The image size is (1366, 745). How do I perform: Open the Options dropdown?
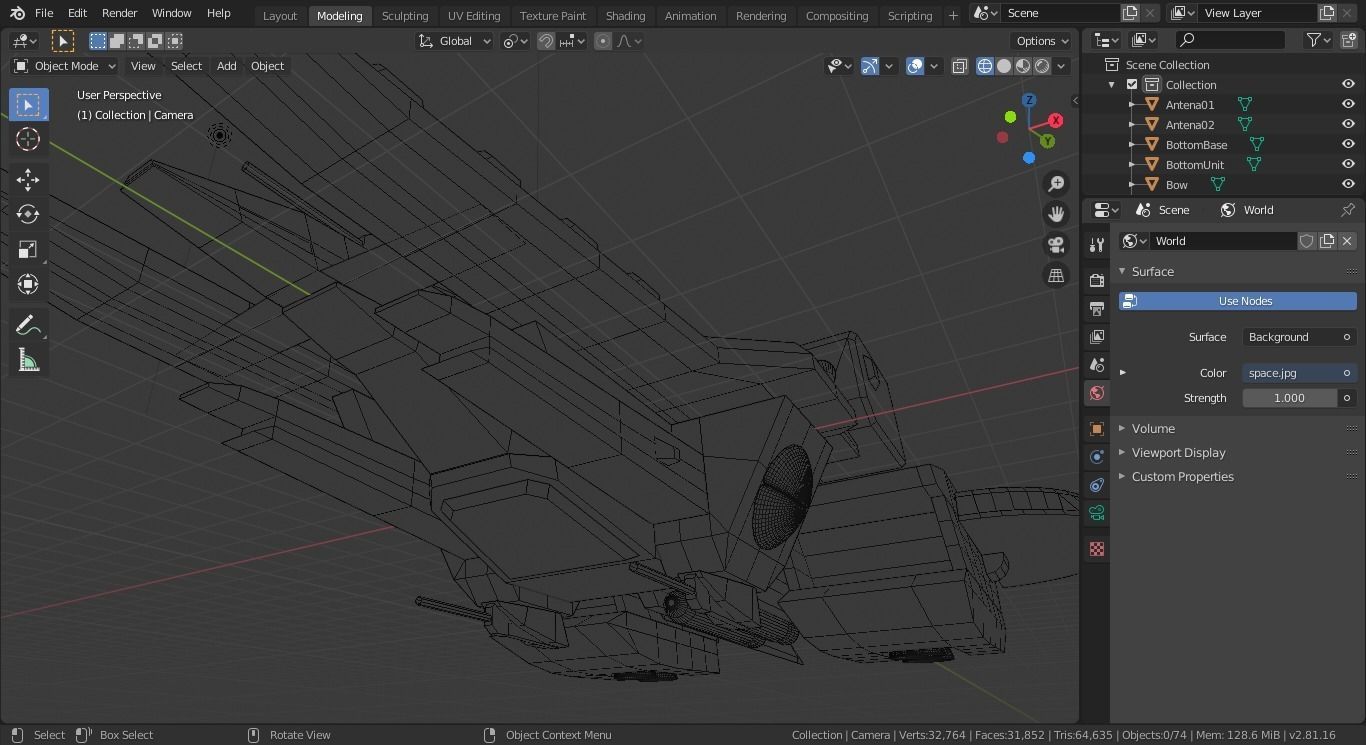(1042, 41)
